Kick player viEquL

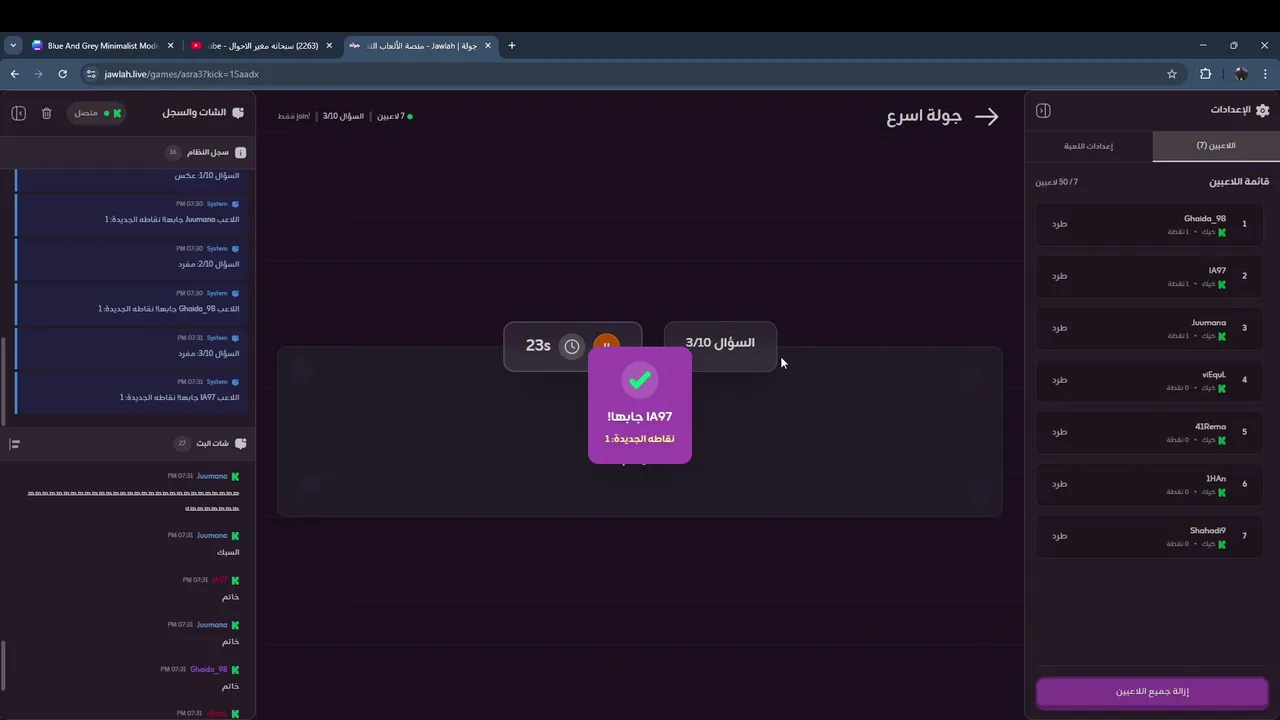1059,380
